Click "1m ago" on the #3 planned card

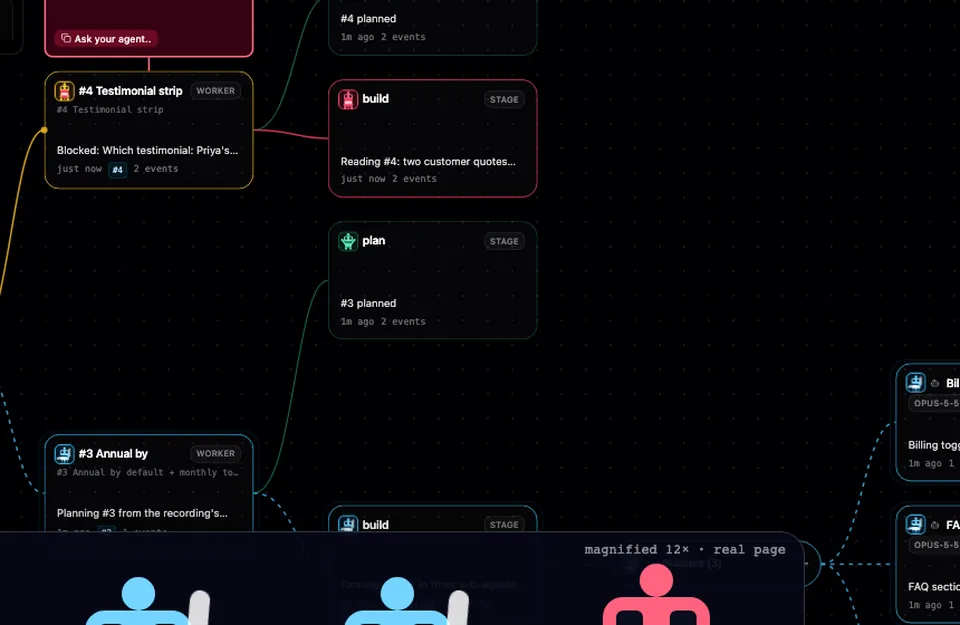(358, 322)
